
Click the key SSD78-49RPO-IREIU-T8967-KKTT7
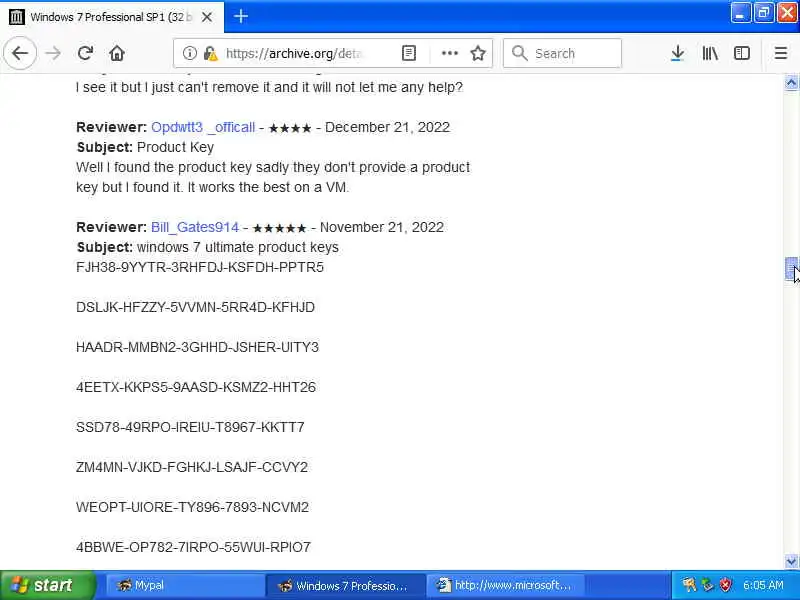click(x=190, y=427)
